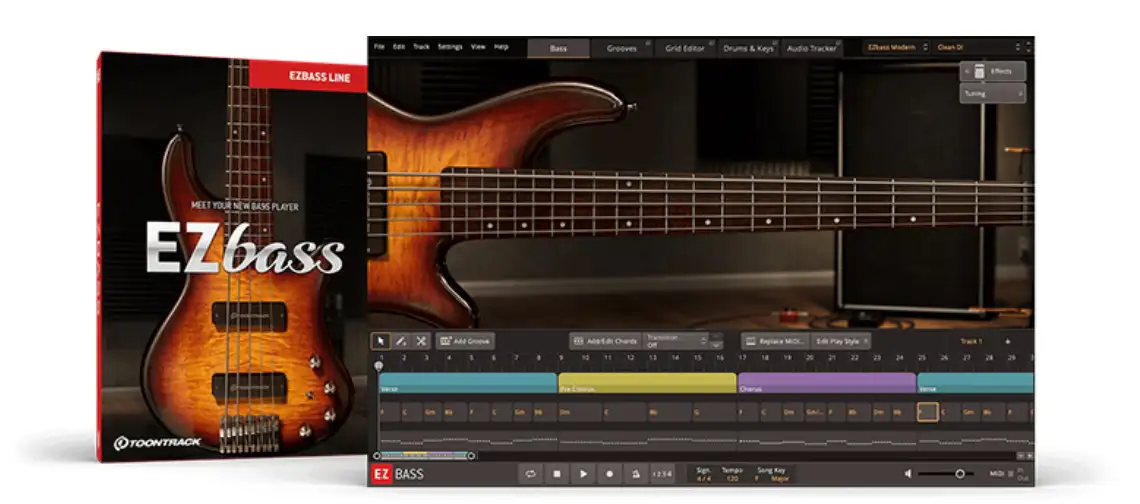Add a new track with plus icon
Image resolution: width=1140 pixels, height=504 pixels.
pos(1008,341)
